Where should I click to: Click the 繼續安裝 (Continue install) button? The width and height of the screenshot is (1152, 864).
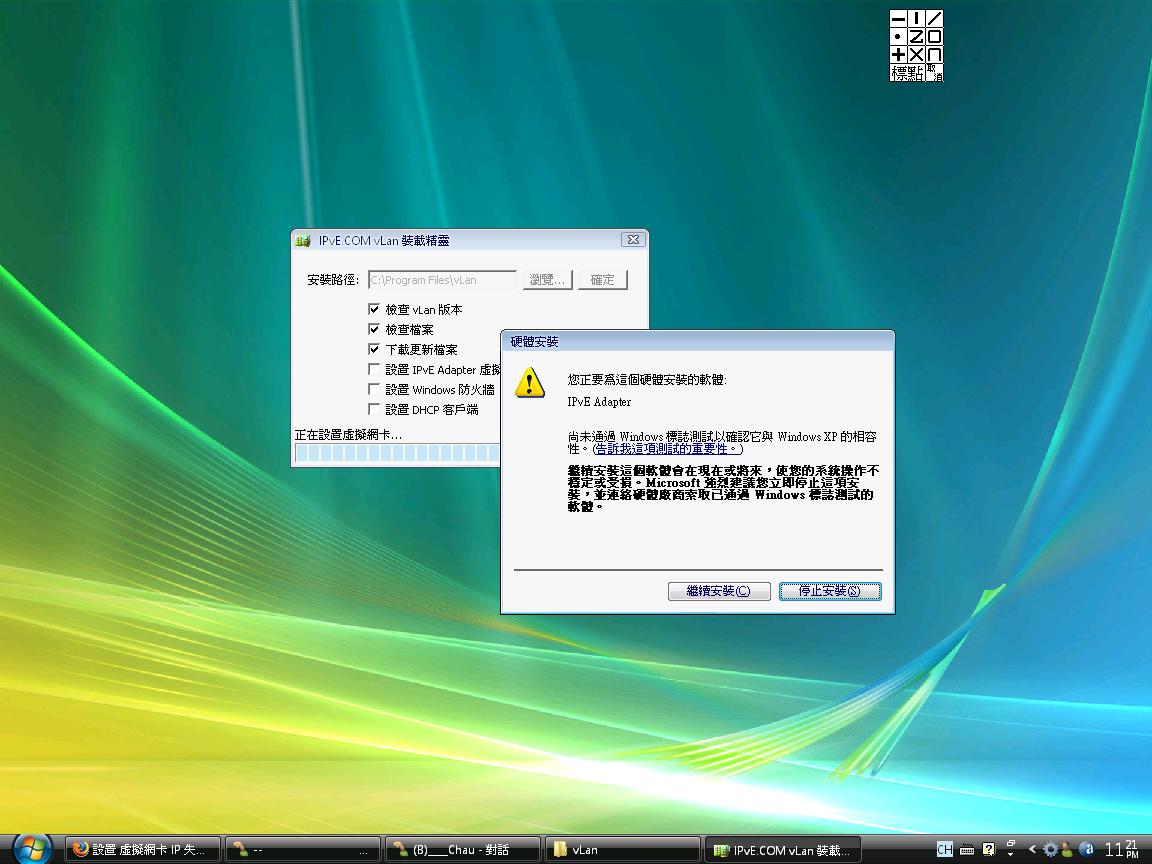tap(719, 591)
